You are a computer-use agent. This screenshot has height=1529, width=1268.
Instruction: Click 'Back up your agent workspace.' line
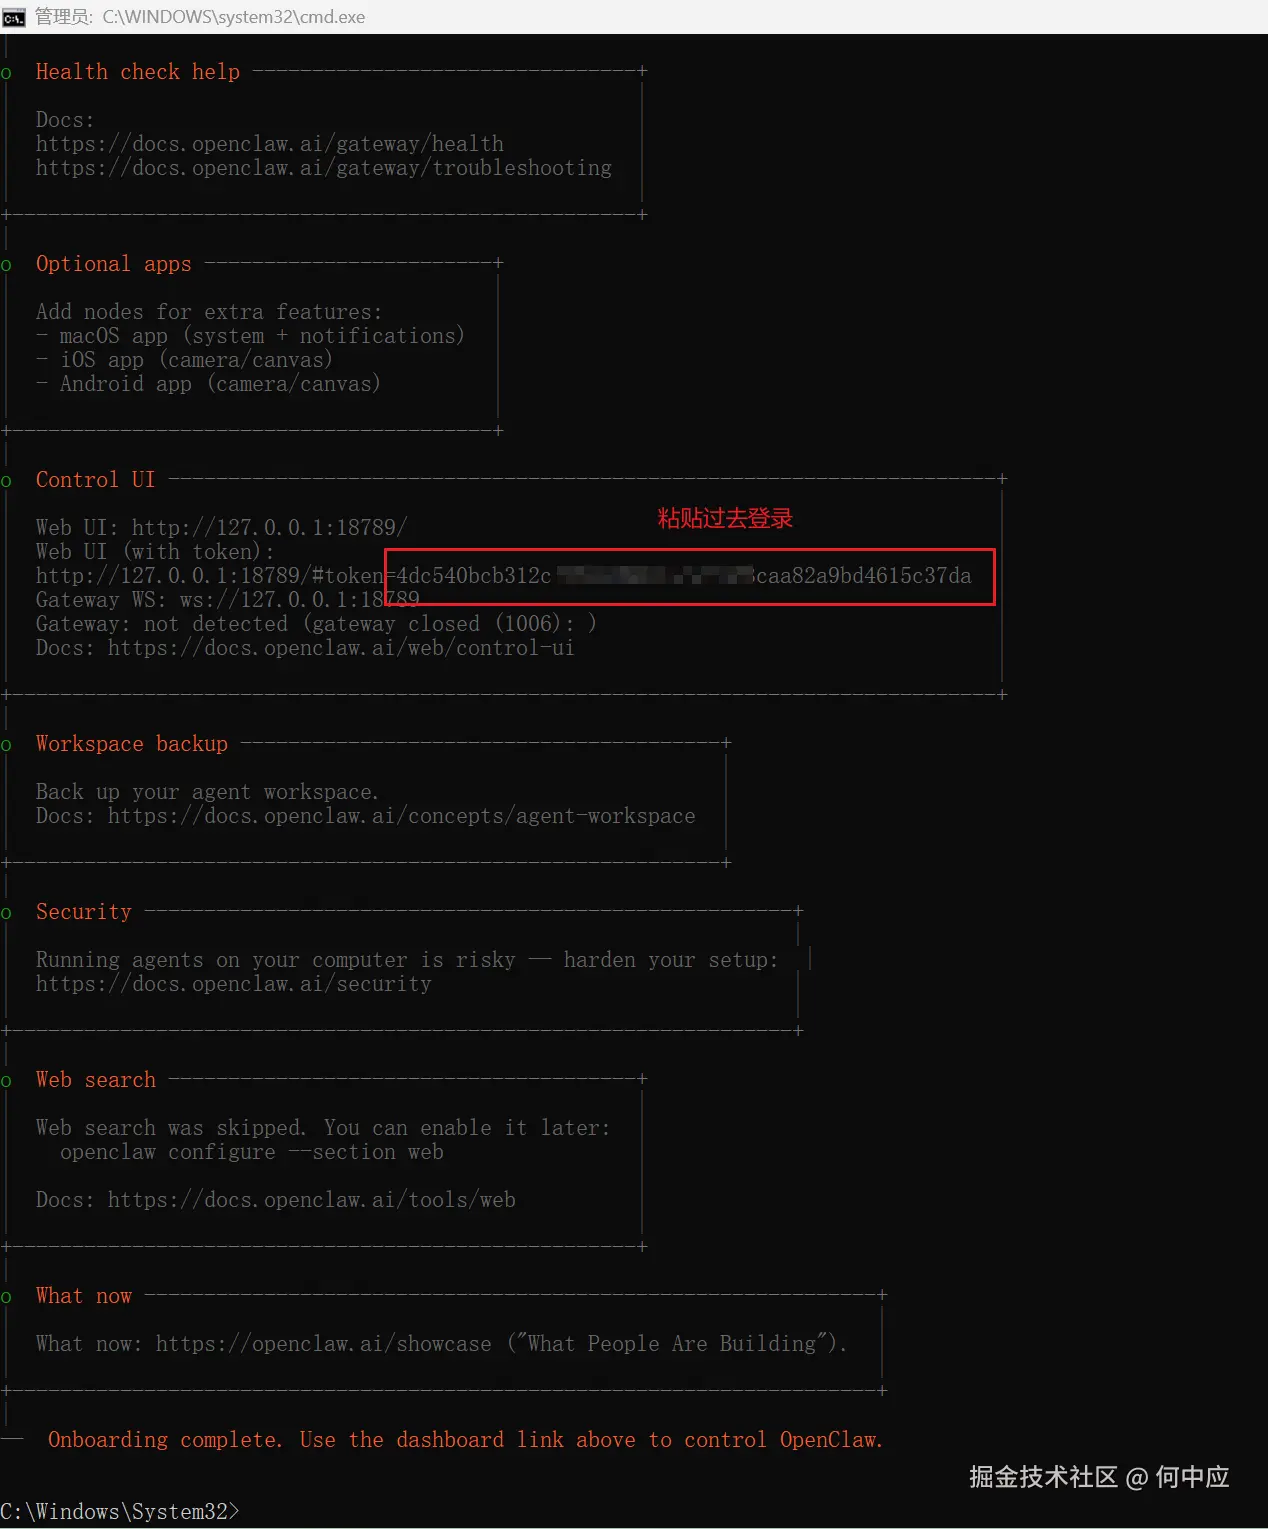208,792
